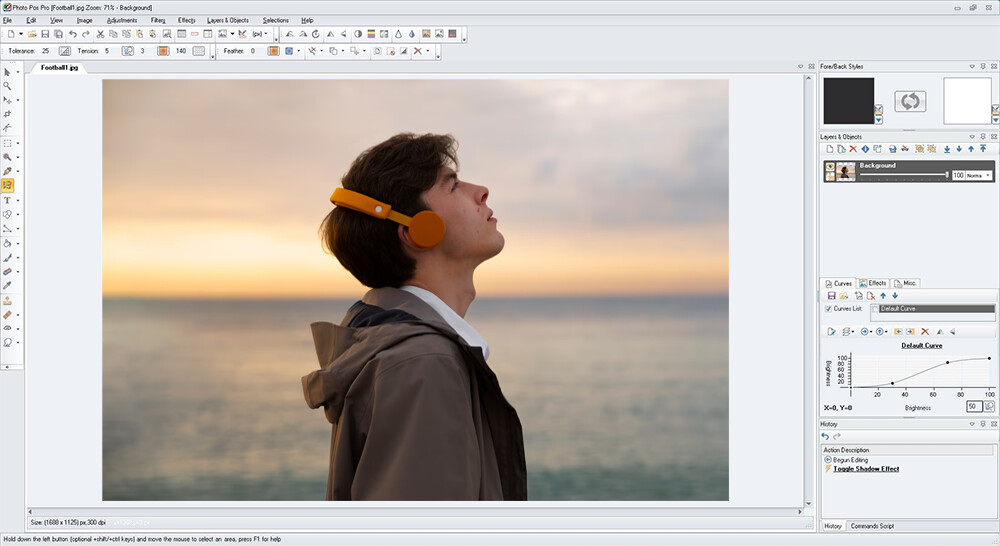Switch to the Commands Script tab

[x=872, y=526]
